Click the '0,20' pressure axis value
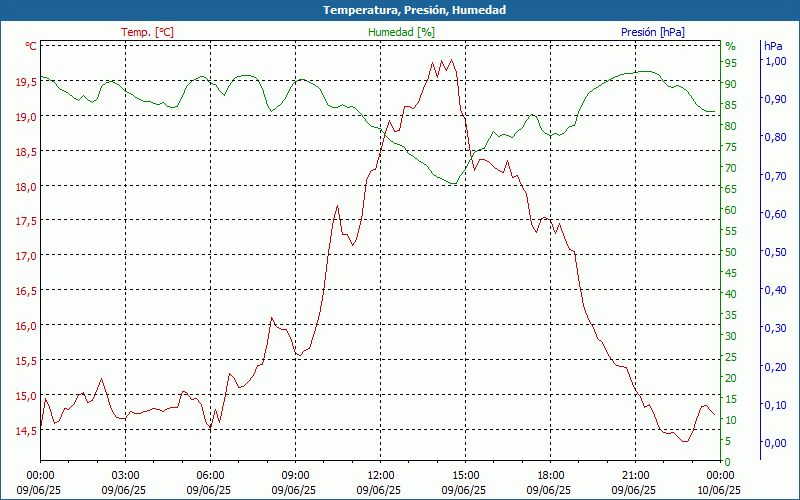The width and height of the screenshot is (800, 500). click(775, 366)
